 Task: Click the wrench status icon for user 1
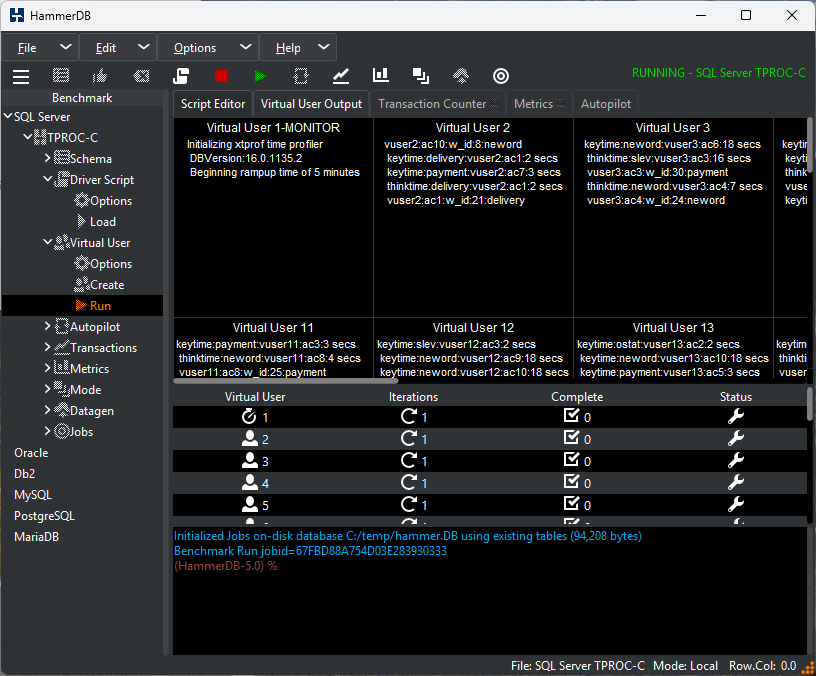tap(736, 416)
